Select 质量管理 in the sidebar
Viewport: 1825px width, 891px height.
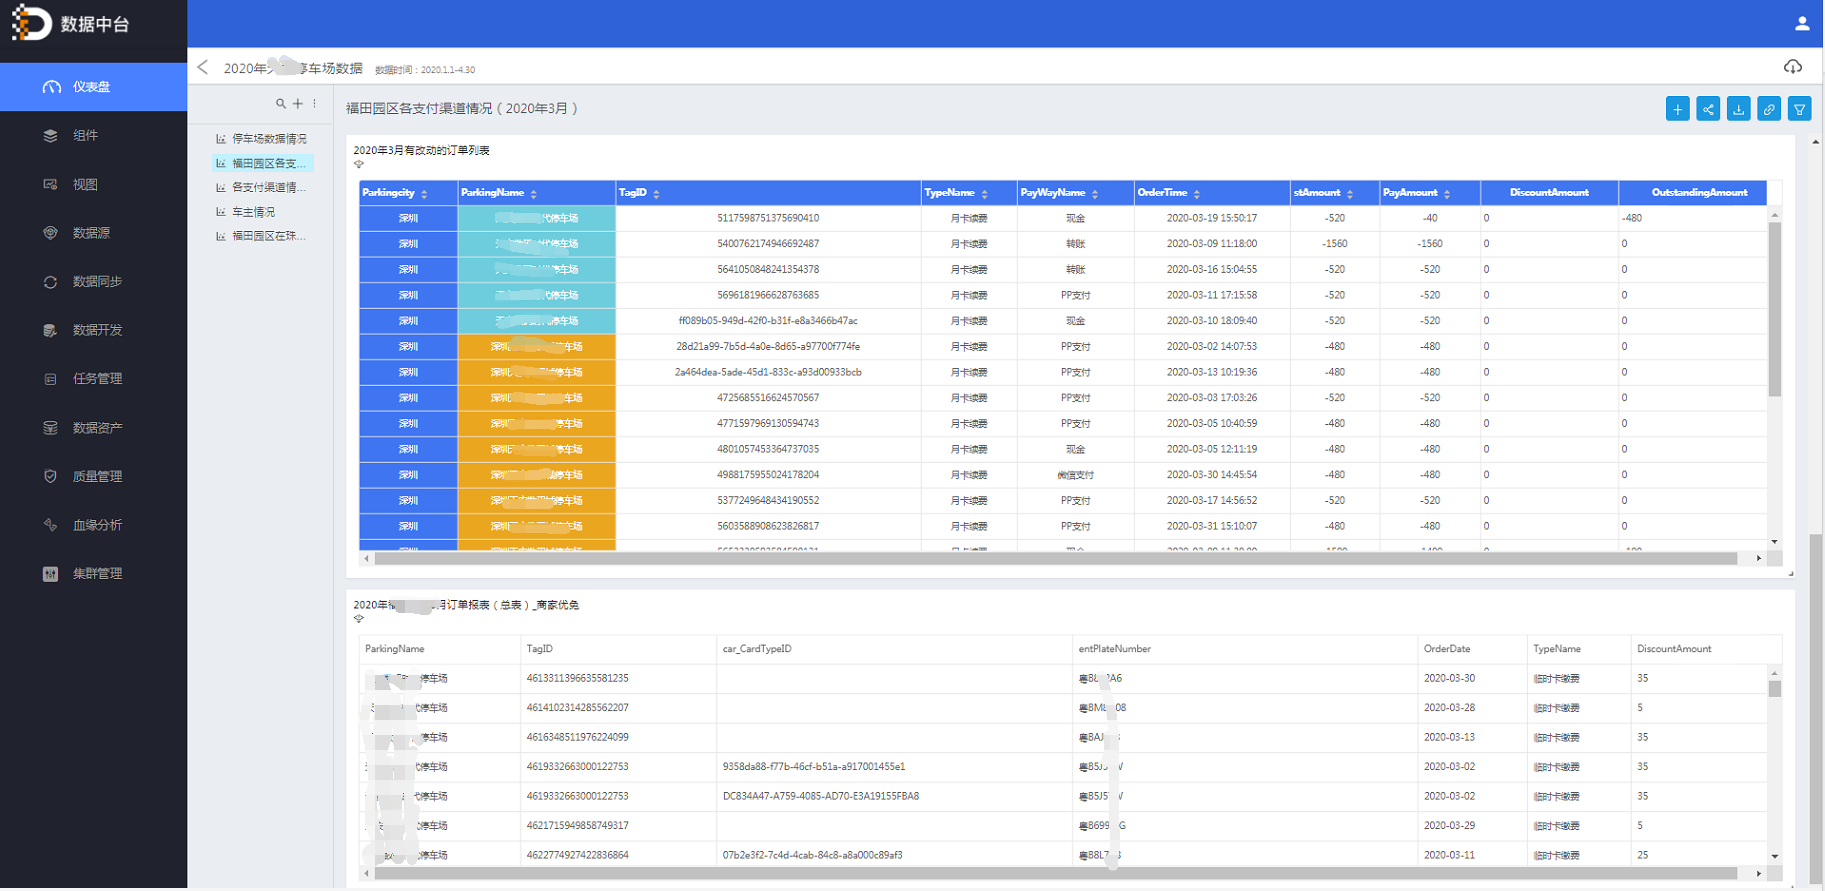(x=97, y=476)
